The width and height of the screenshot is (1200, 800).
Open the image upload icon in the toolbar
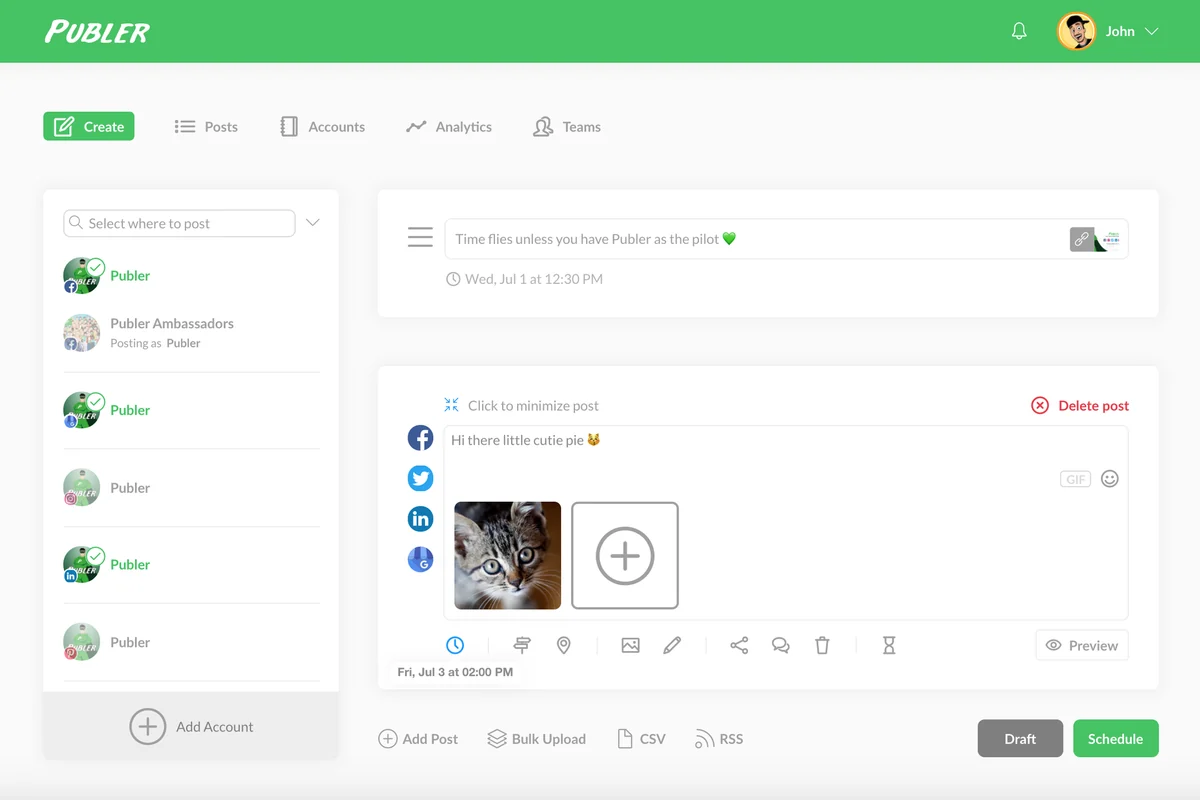[630, 645]
